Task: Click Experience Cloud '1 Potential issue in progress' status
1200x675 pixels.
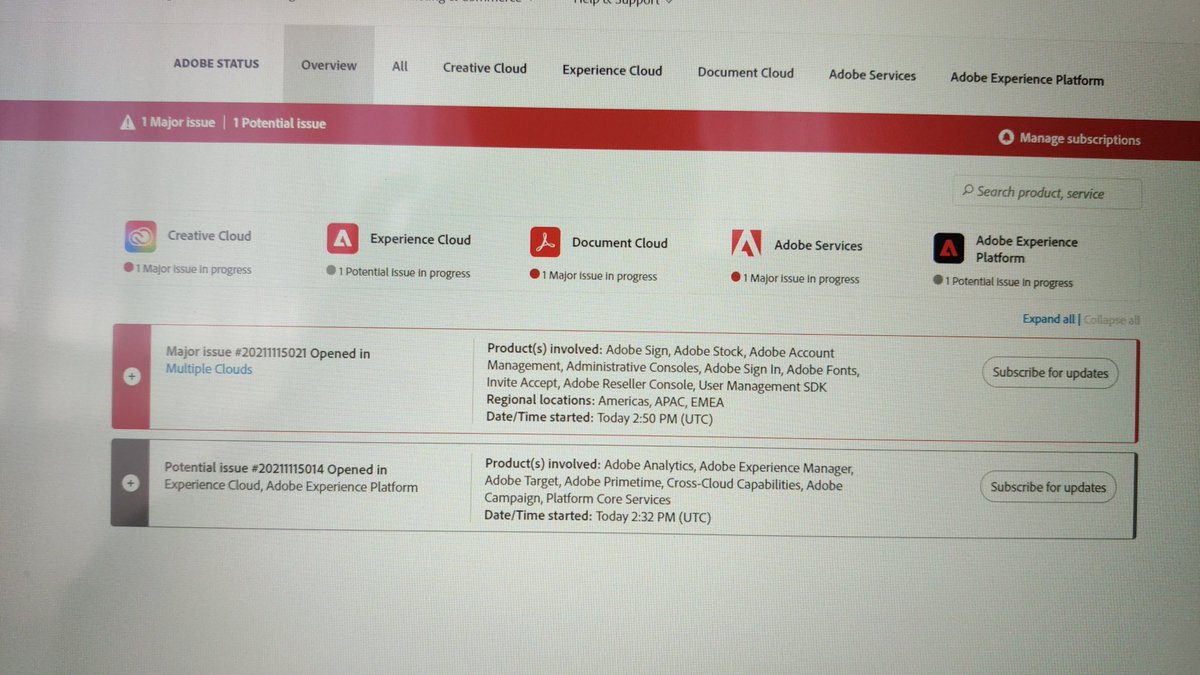Action: [404, 272]
